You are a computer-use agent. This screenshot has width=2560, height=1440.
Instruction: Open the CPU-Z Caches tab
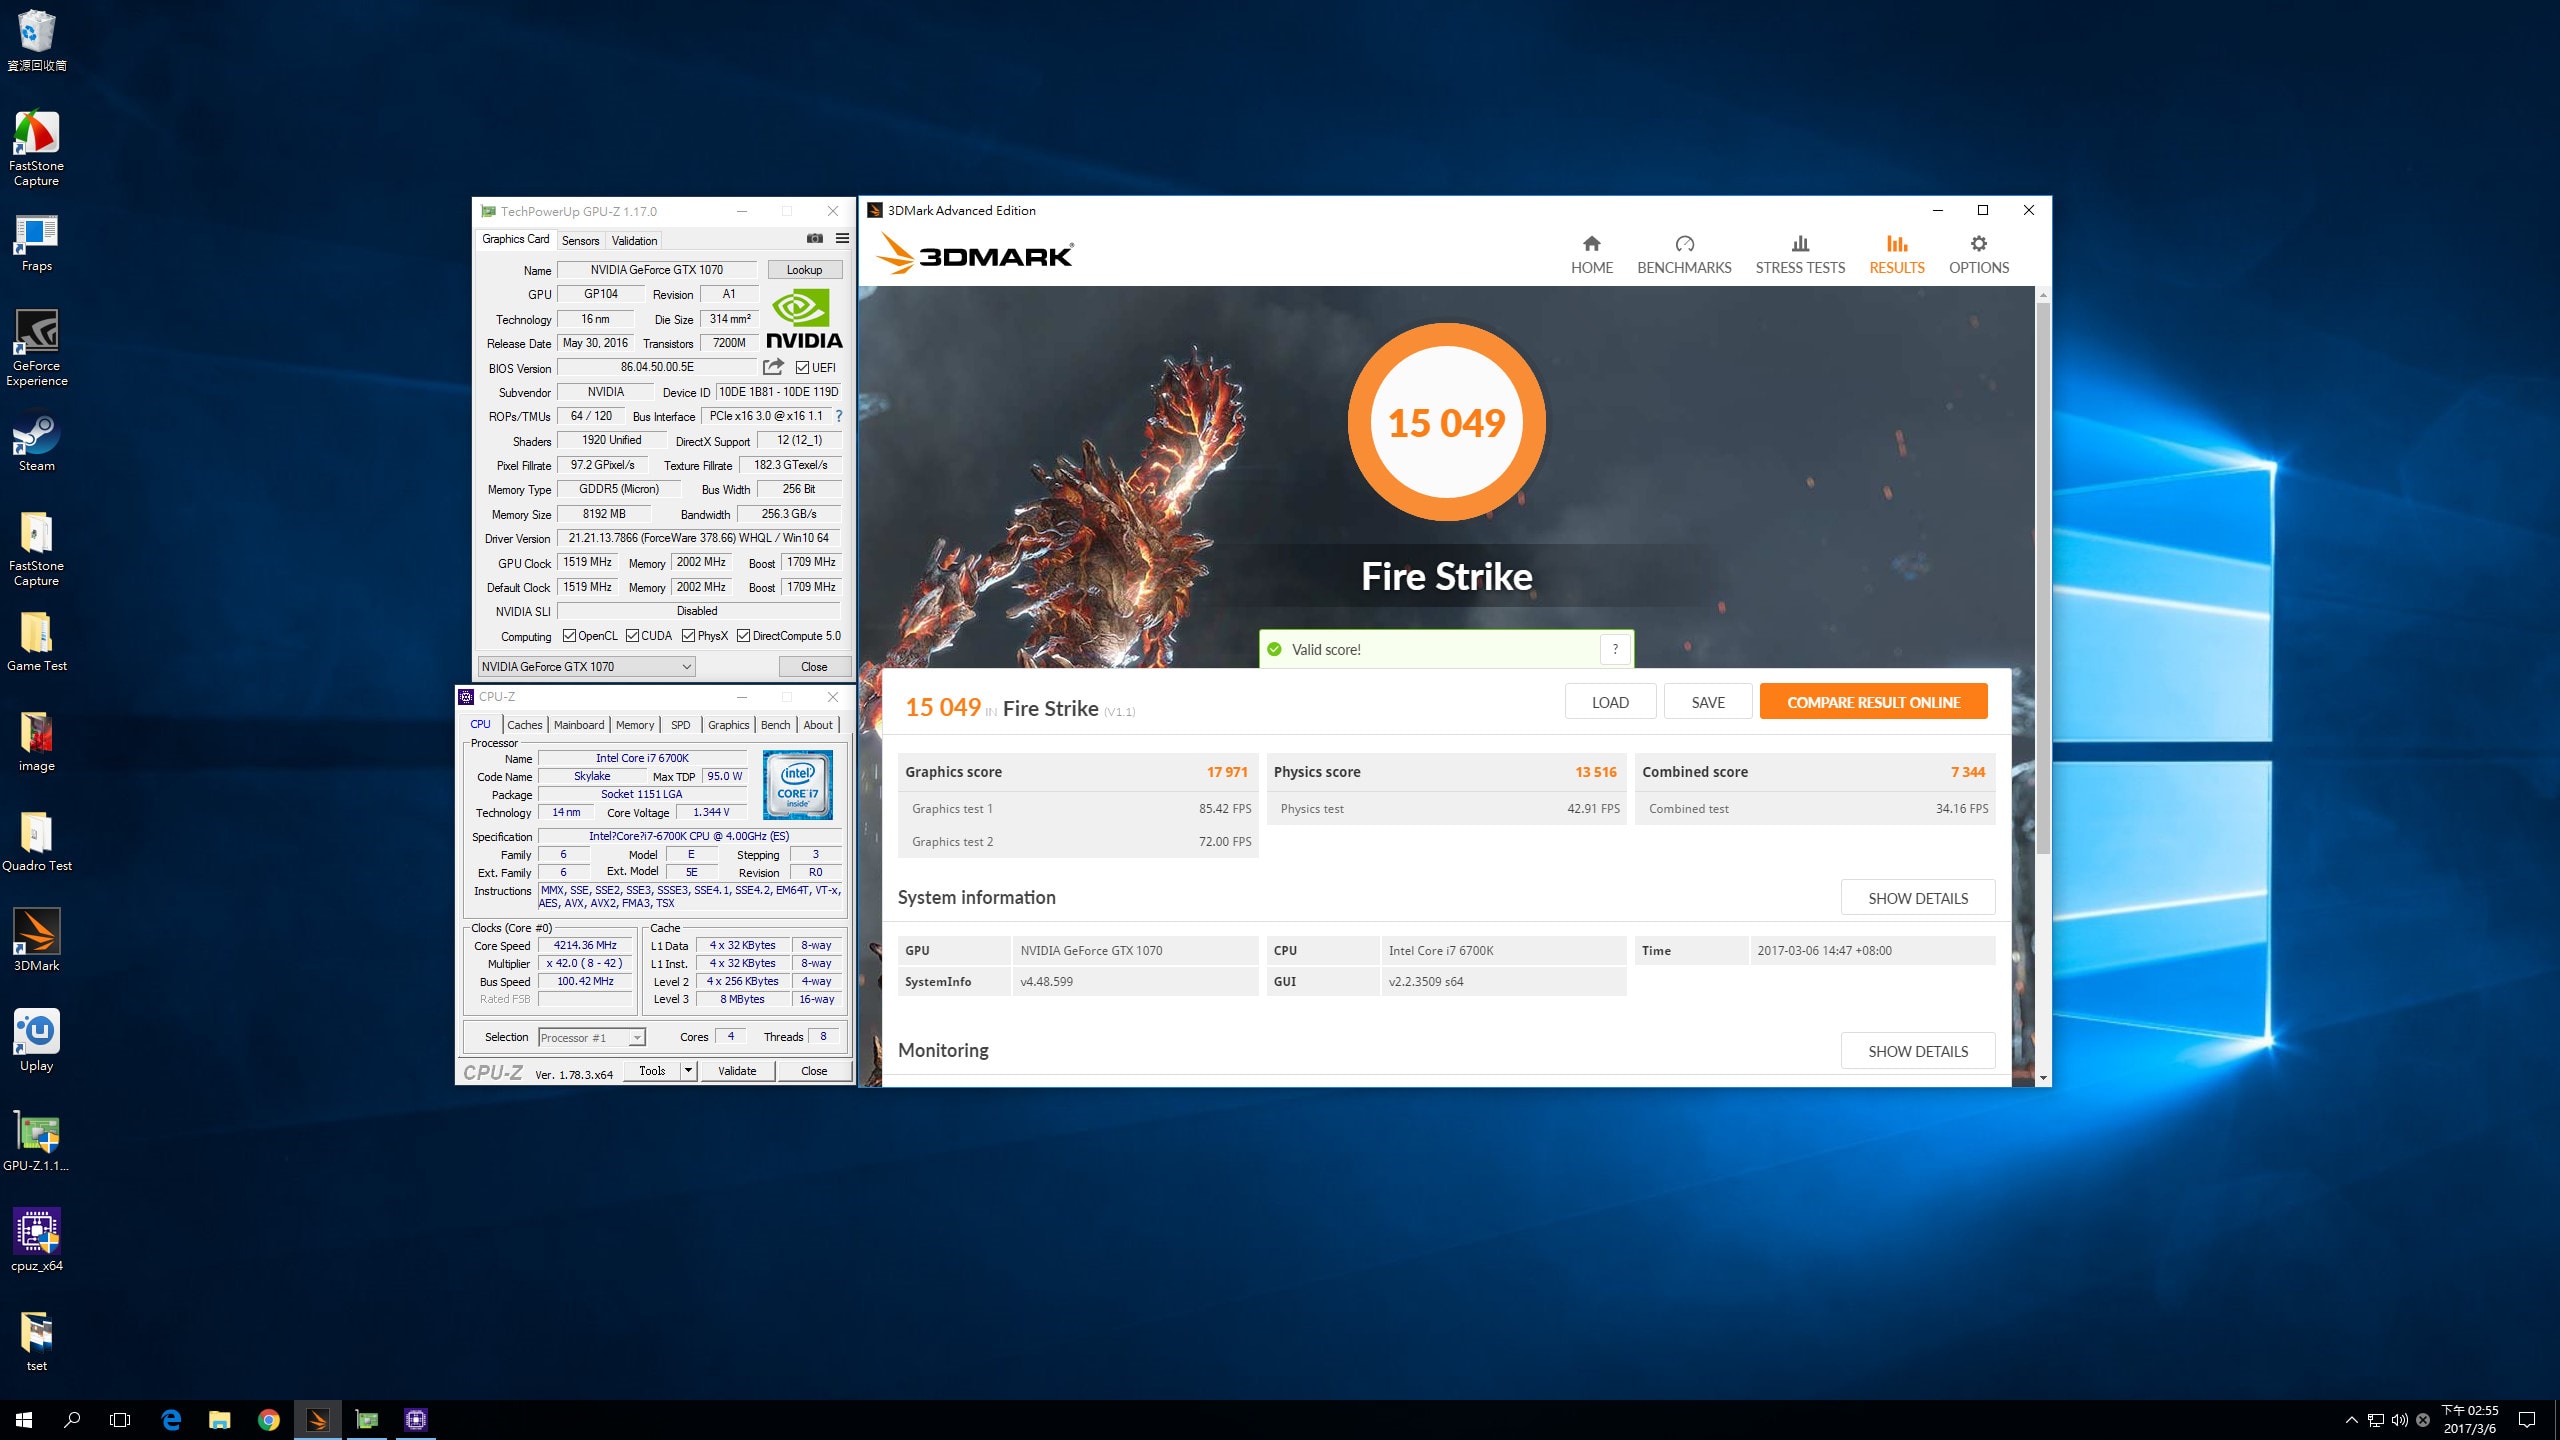tap(524, 725)
